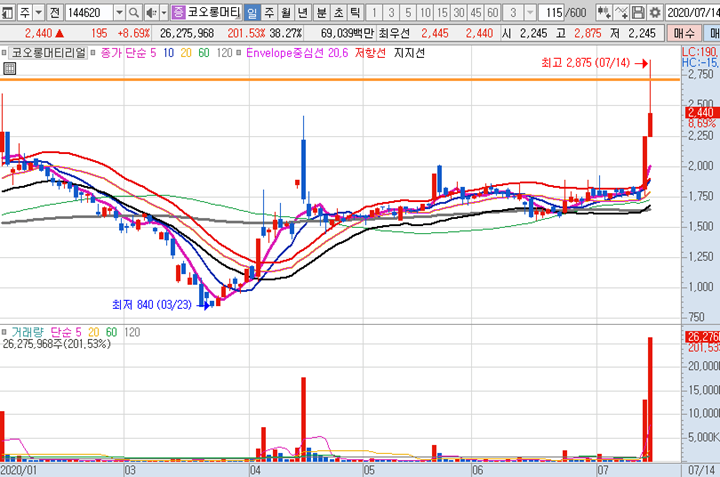The width and height of the screenshot is (720, 477).
Task: Click the green 60 moving average legend
Action: click(x=204, y=53)
